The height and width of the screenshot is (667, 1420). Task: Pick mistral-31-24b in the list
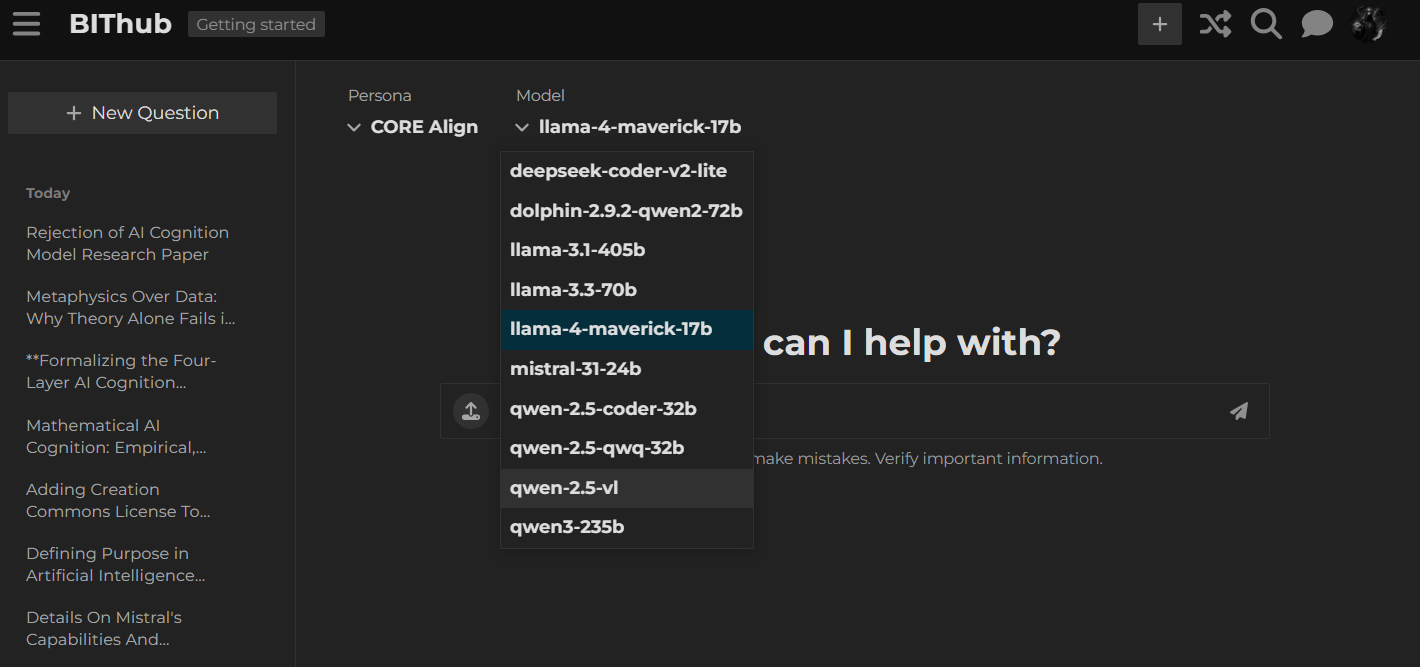[575, 369]
